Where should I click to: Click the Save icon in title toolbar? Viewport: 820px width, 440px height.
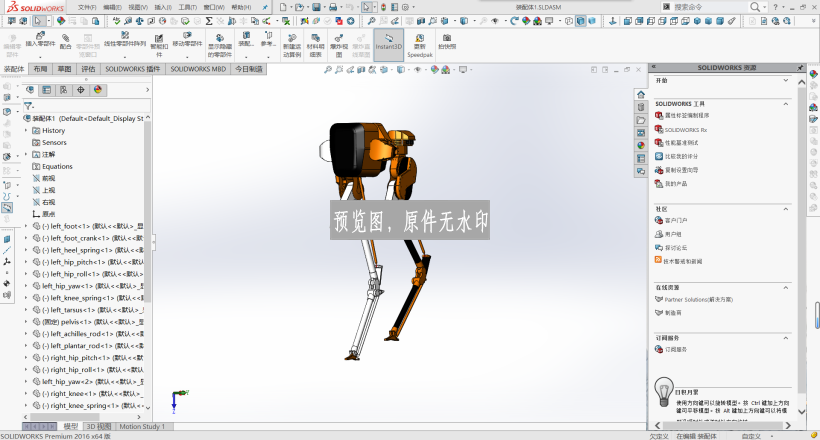(316, 7)
